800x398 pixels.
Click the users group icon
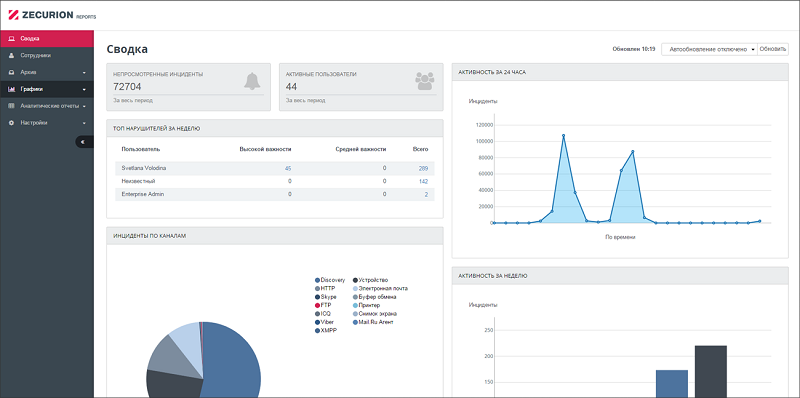coord(424,81)
